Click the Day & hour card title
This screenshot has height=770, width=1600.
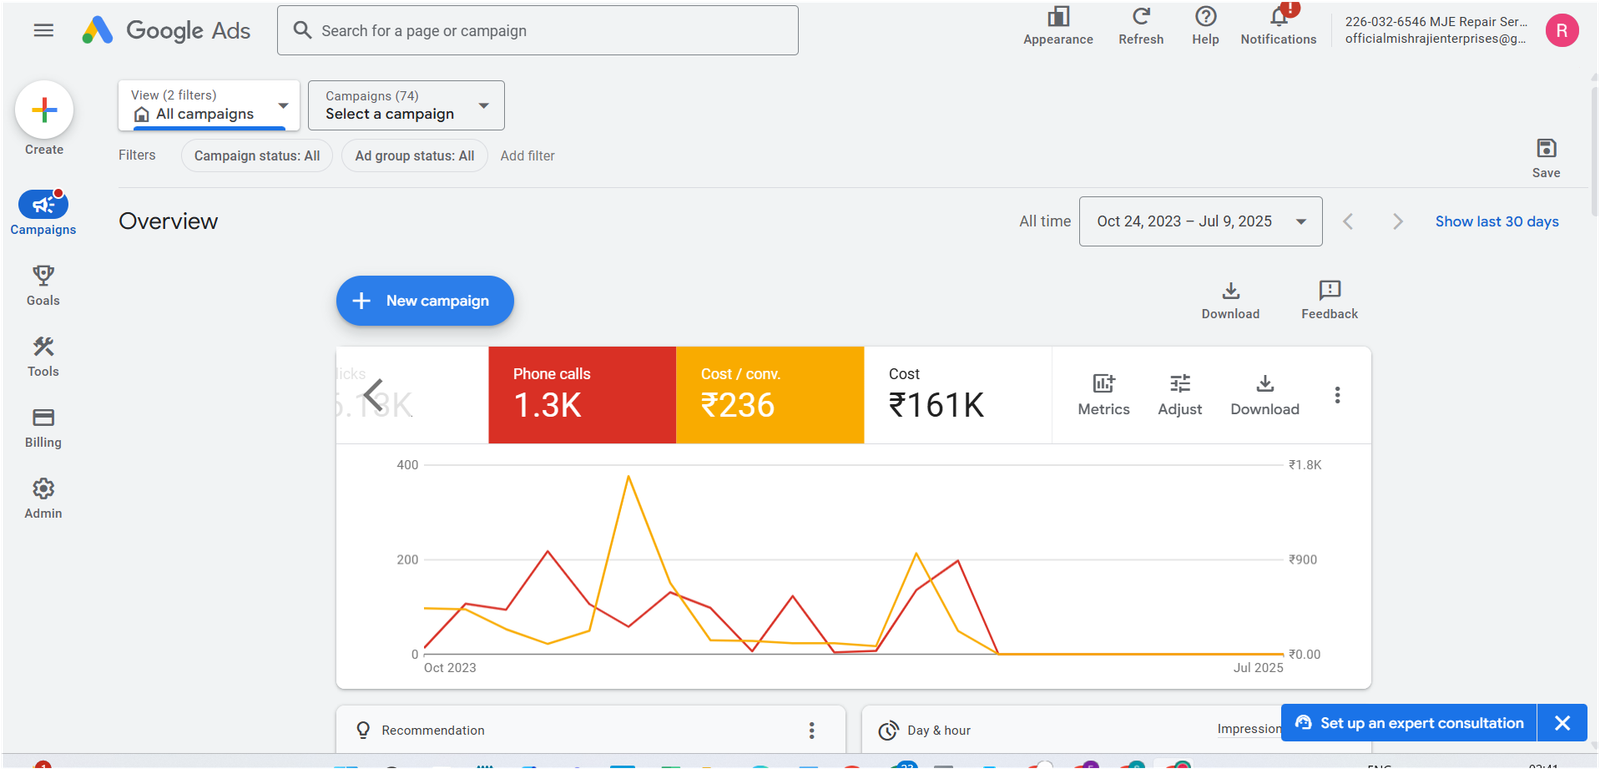[x=939, y=730]
